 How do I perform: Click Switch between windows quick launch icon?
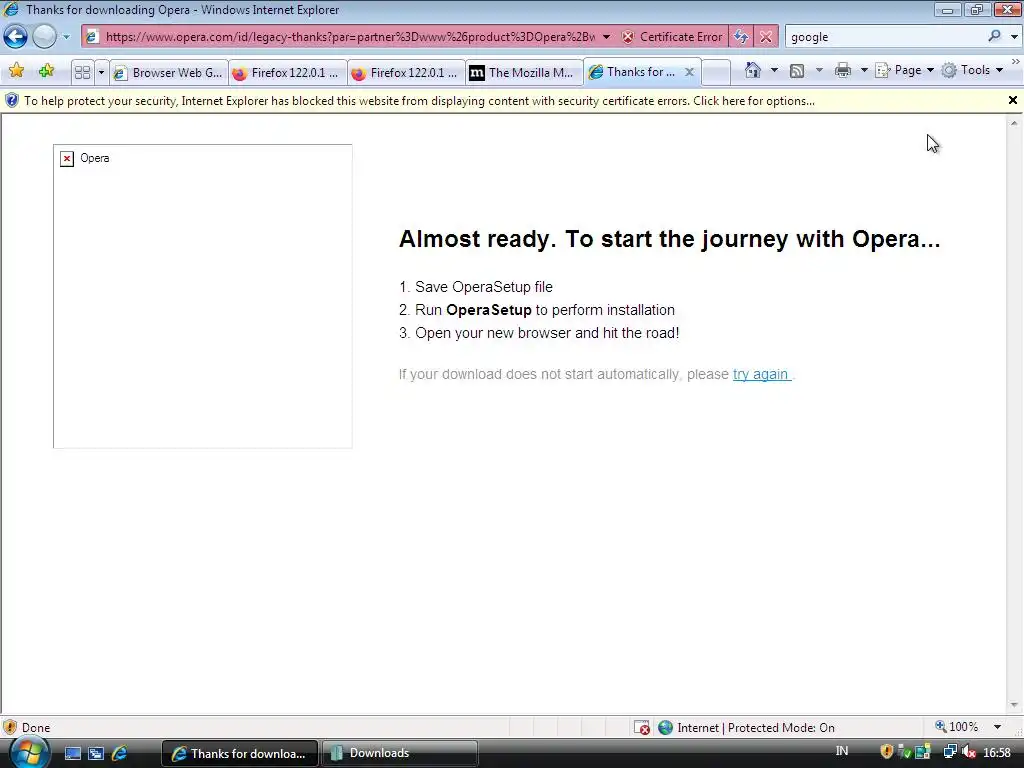click(96, 754)
